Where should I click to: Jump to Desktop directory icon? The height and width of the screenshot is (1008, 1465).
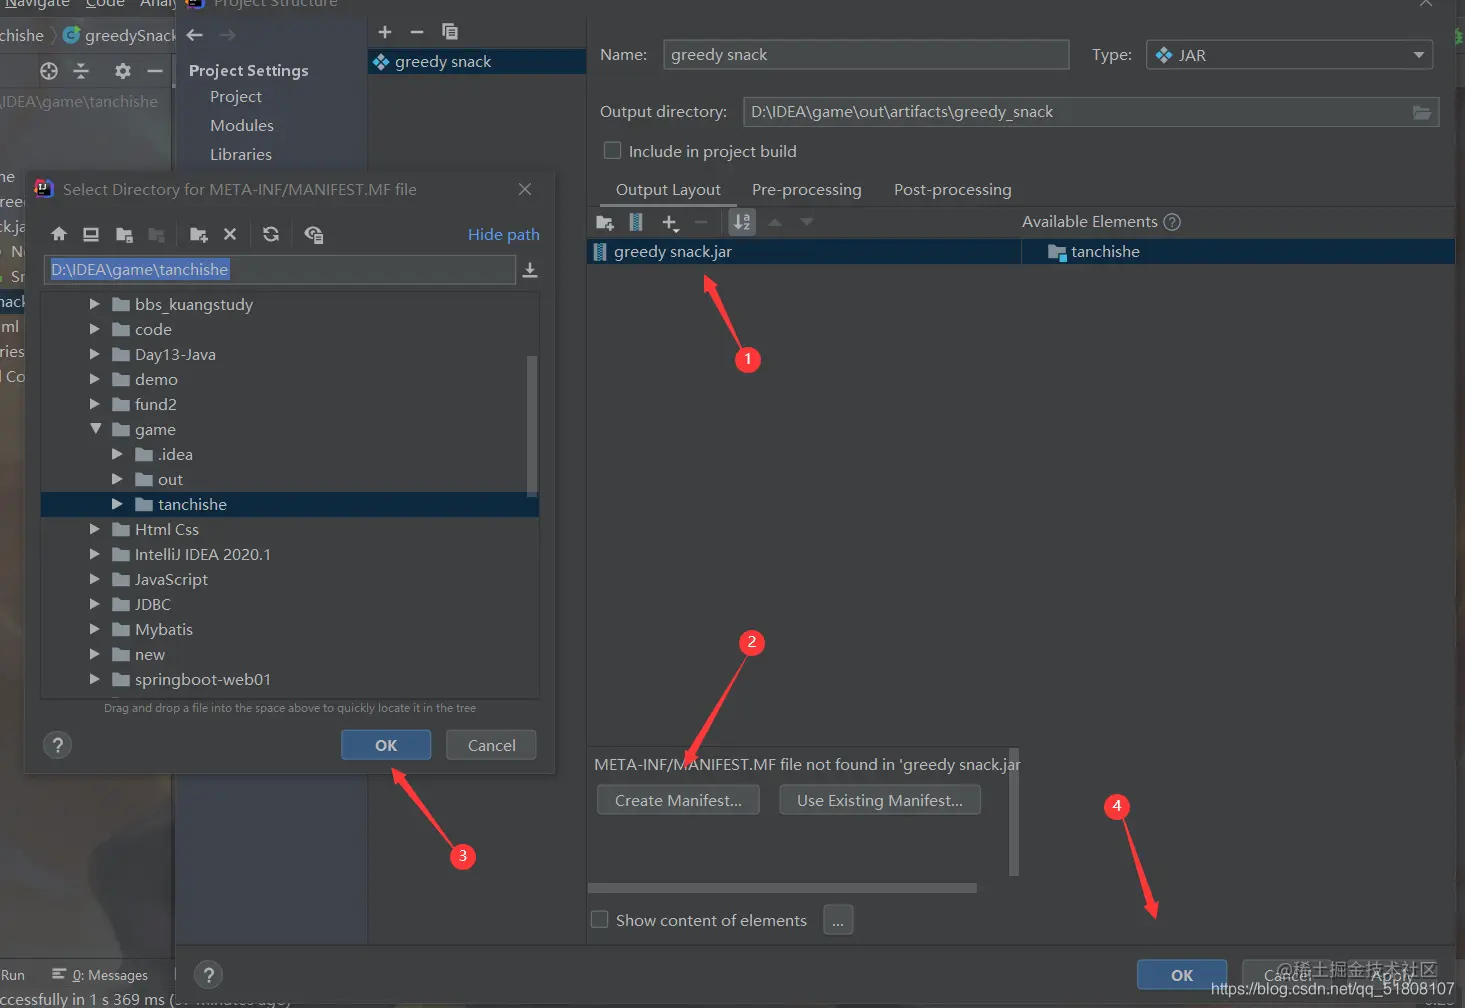click(x=91, y=234)
